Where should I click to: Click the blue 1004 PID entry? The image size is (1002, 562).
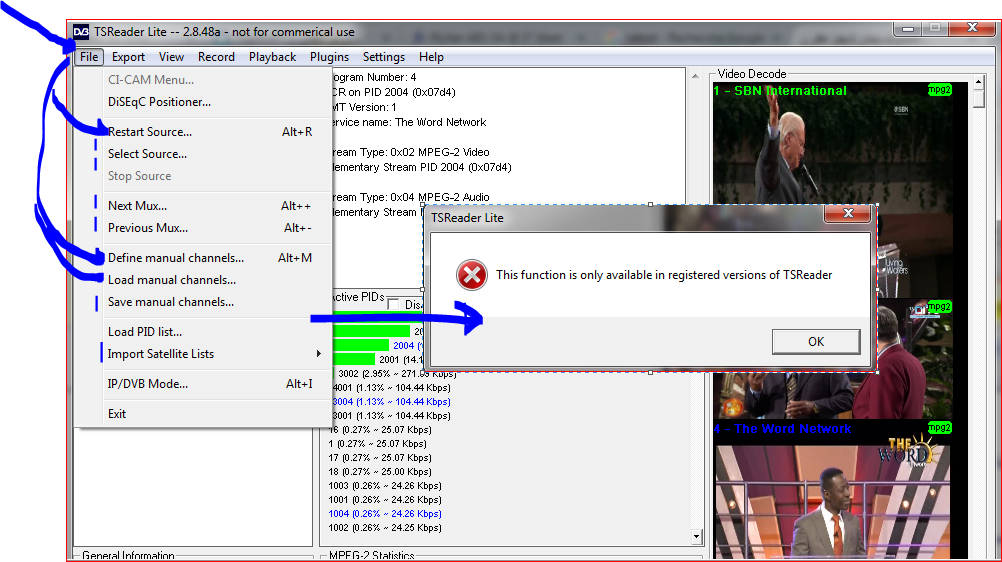(385, 514)
